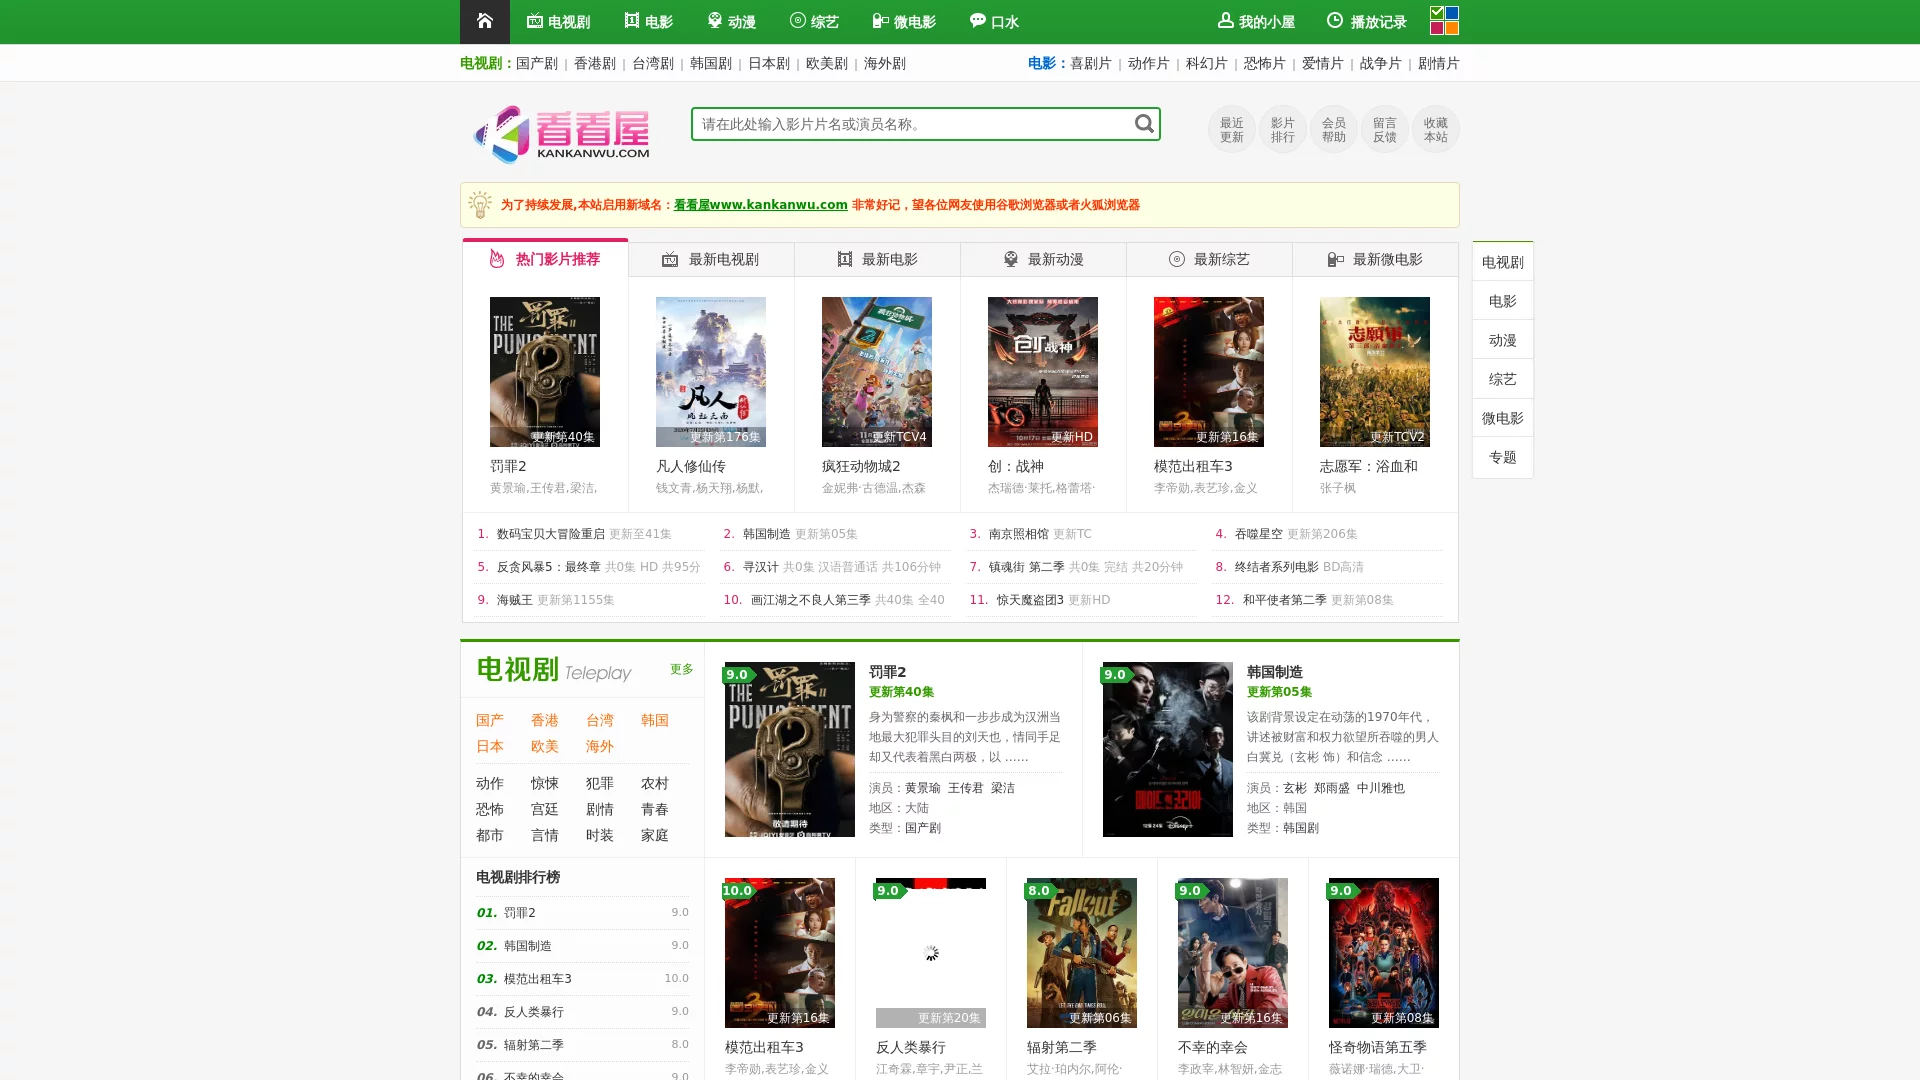This screenshot has height=1080, width=1920.
Task: Open 疯狂动物城2 poster thumbnail
Action: click(877, 371)
